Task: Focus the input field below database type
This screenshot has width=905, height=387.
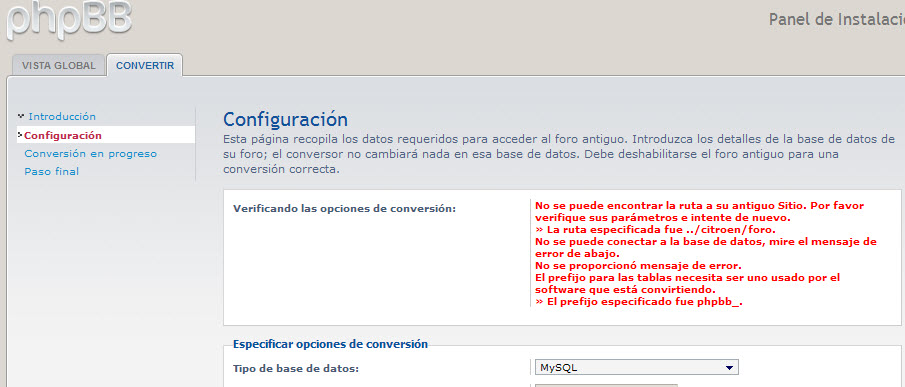Action: 606,385
